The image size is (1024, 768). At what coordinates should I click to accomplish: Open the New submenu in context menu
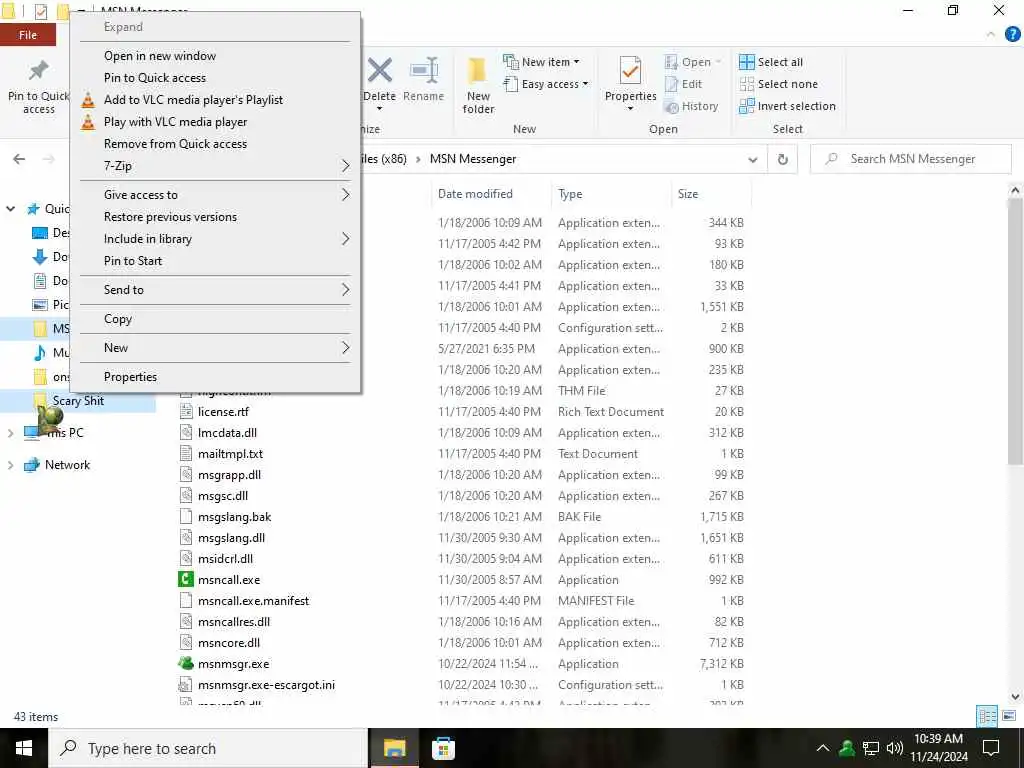coord(216,348)
